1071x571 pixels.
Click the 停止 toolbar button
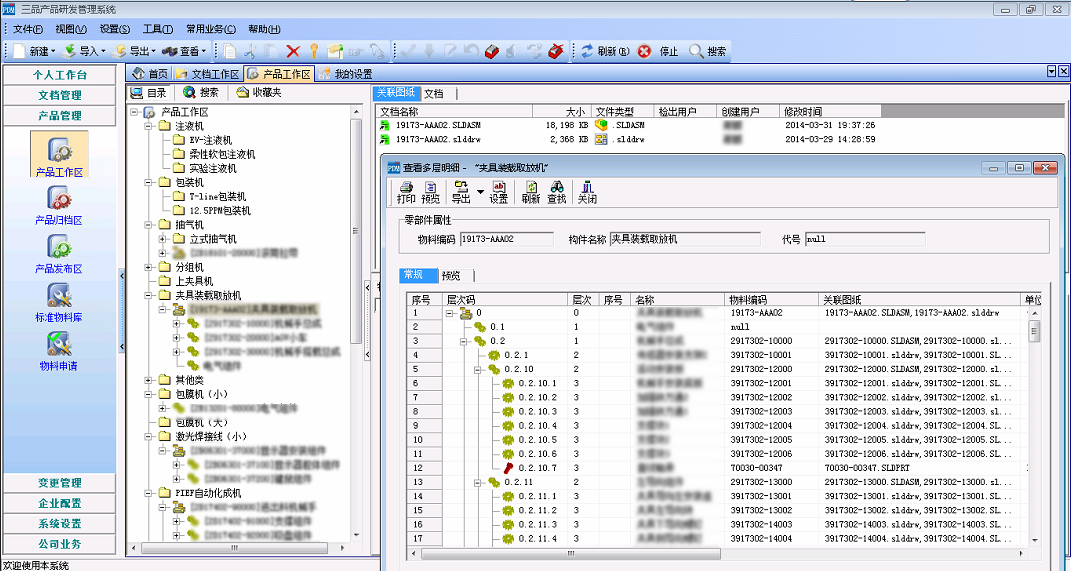[x=660, y=51]
